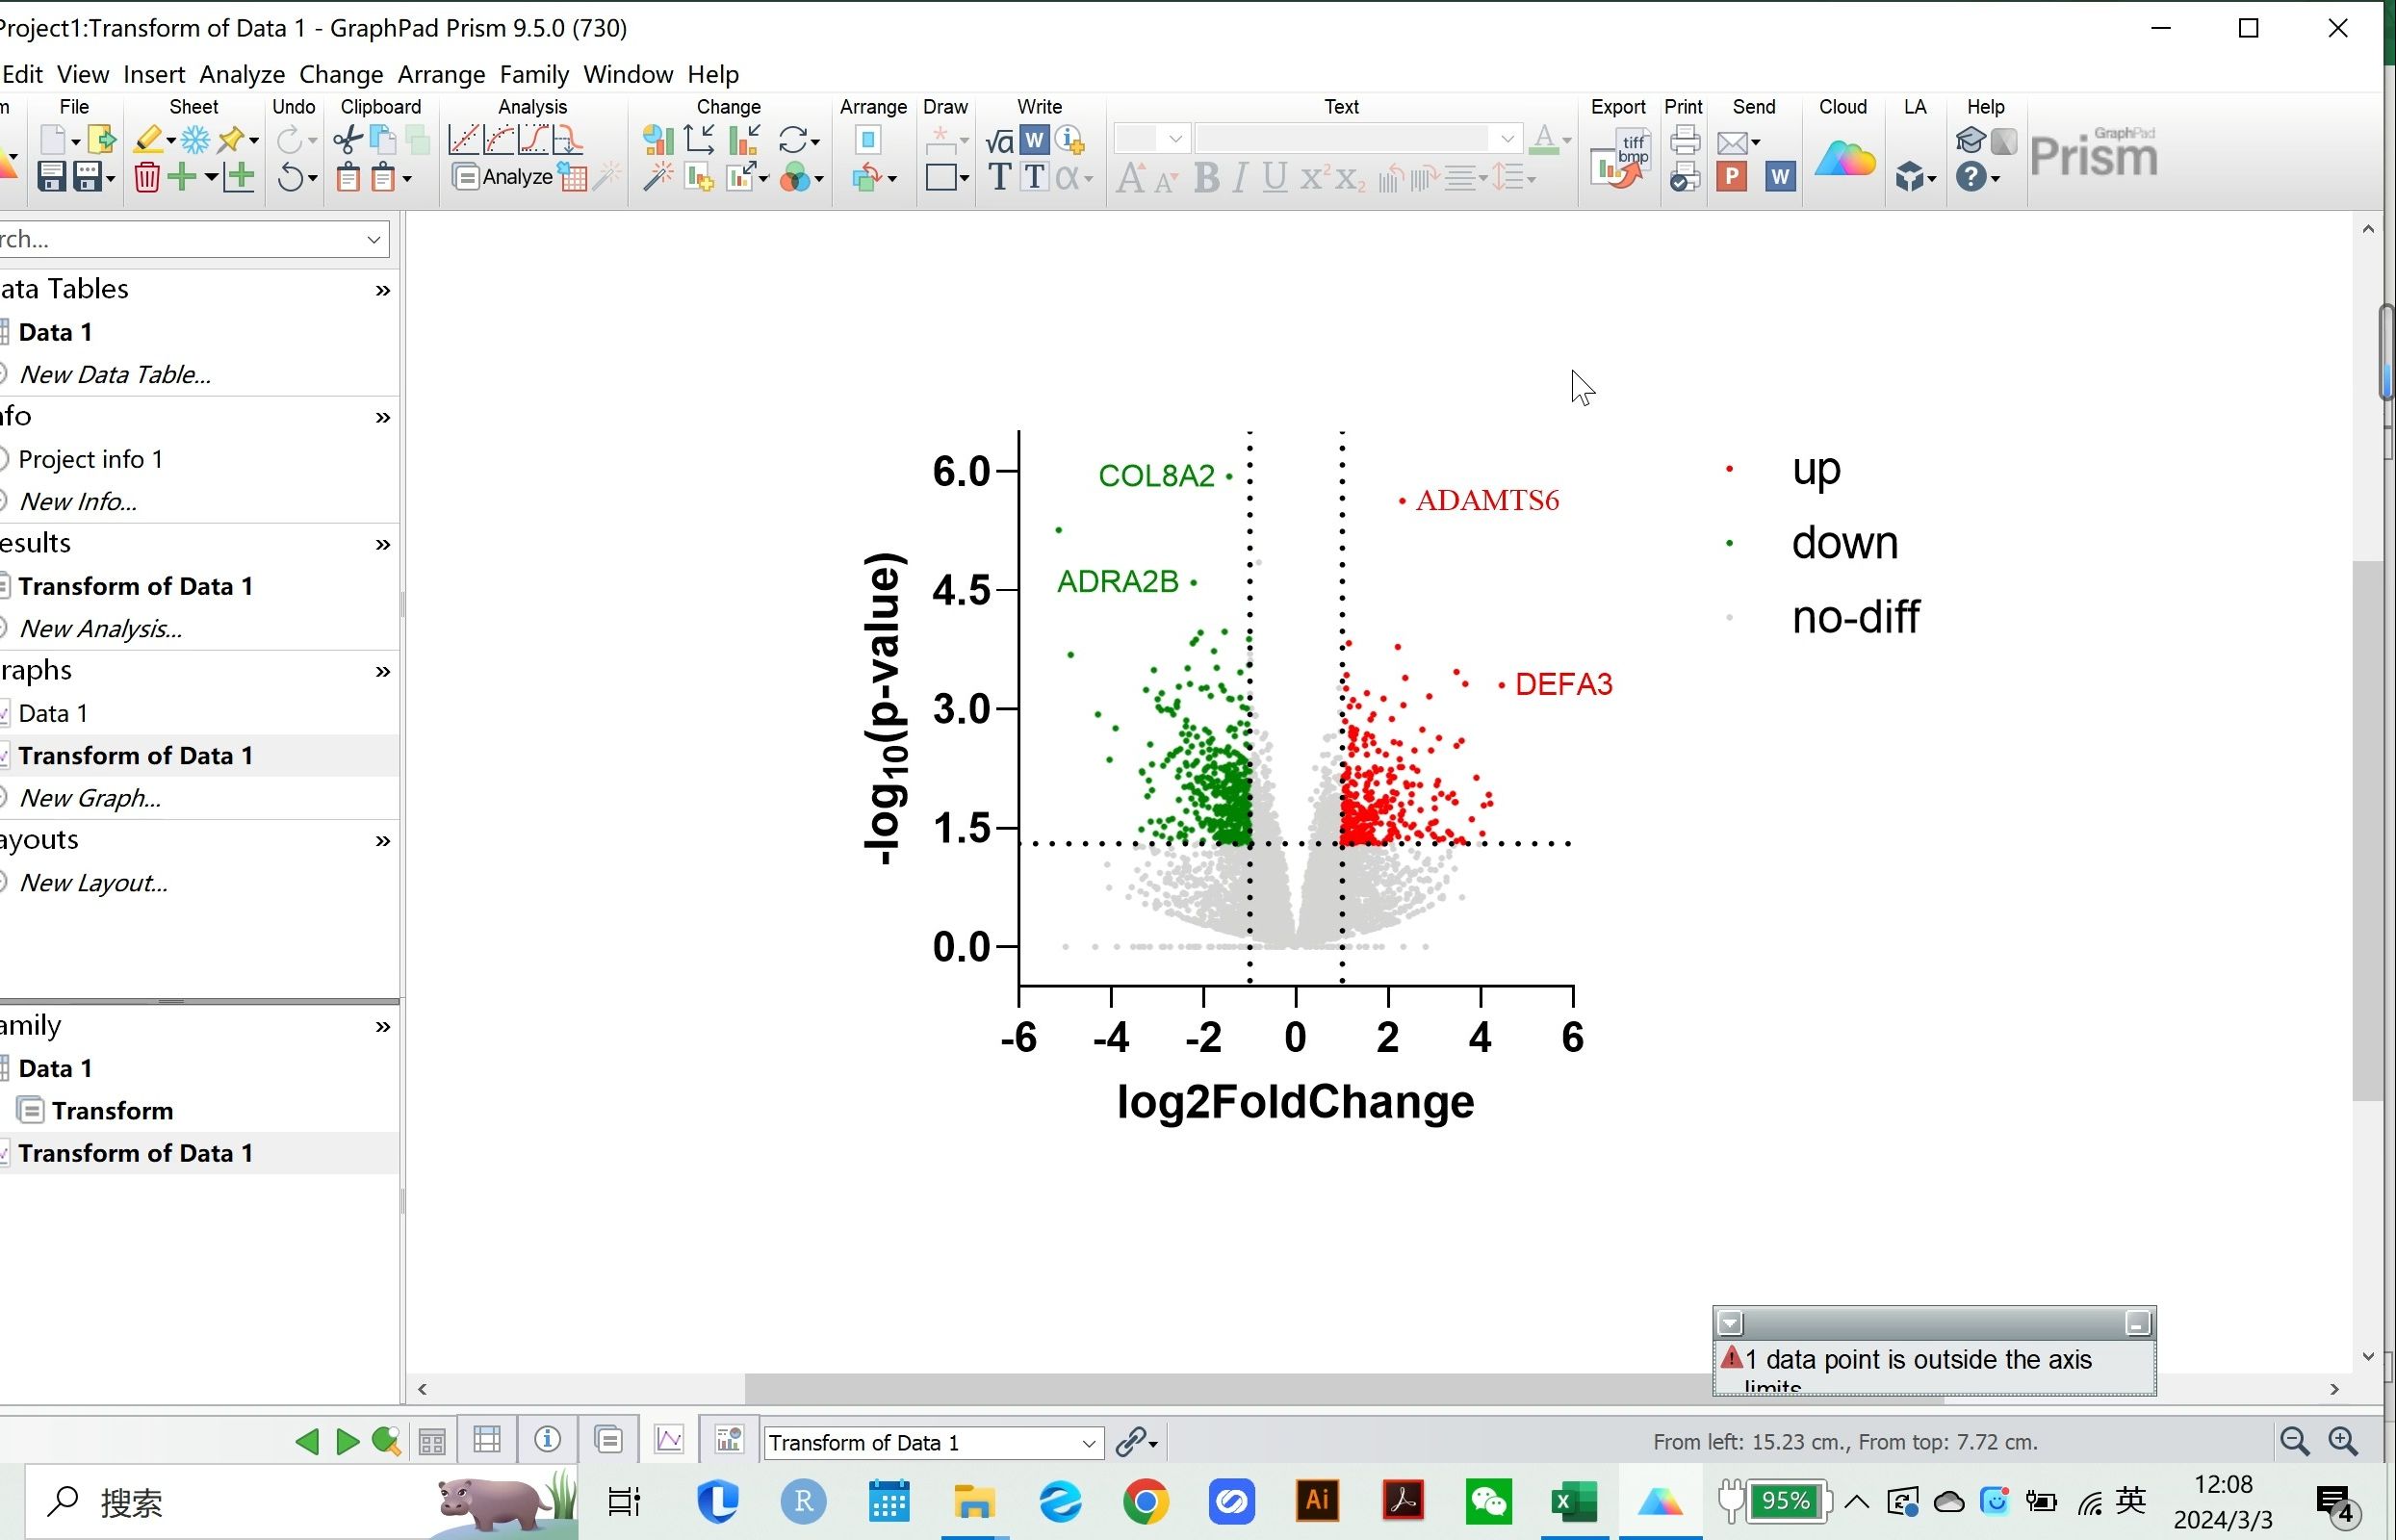Click the Analyze button
Viewport: 2396px width, 1540px height.
click(503, 178)
